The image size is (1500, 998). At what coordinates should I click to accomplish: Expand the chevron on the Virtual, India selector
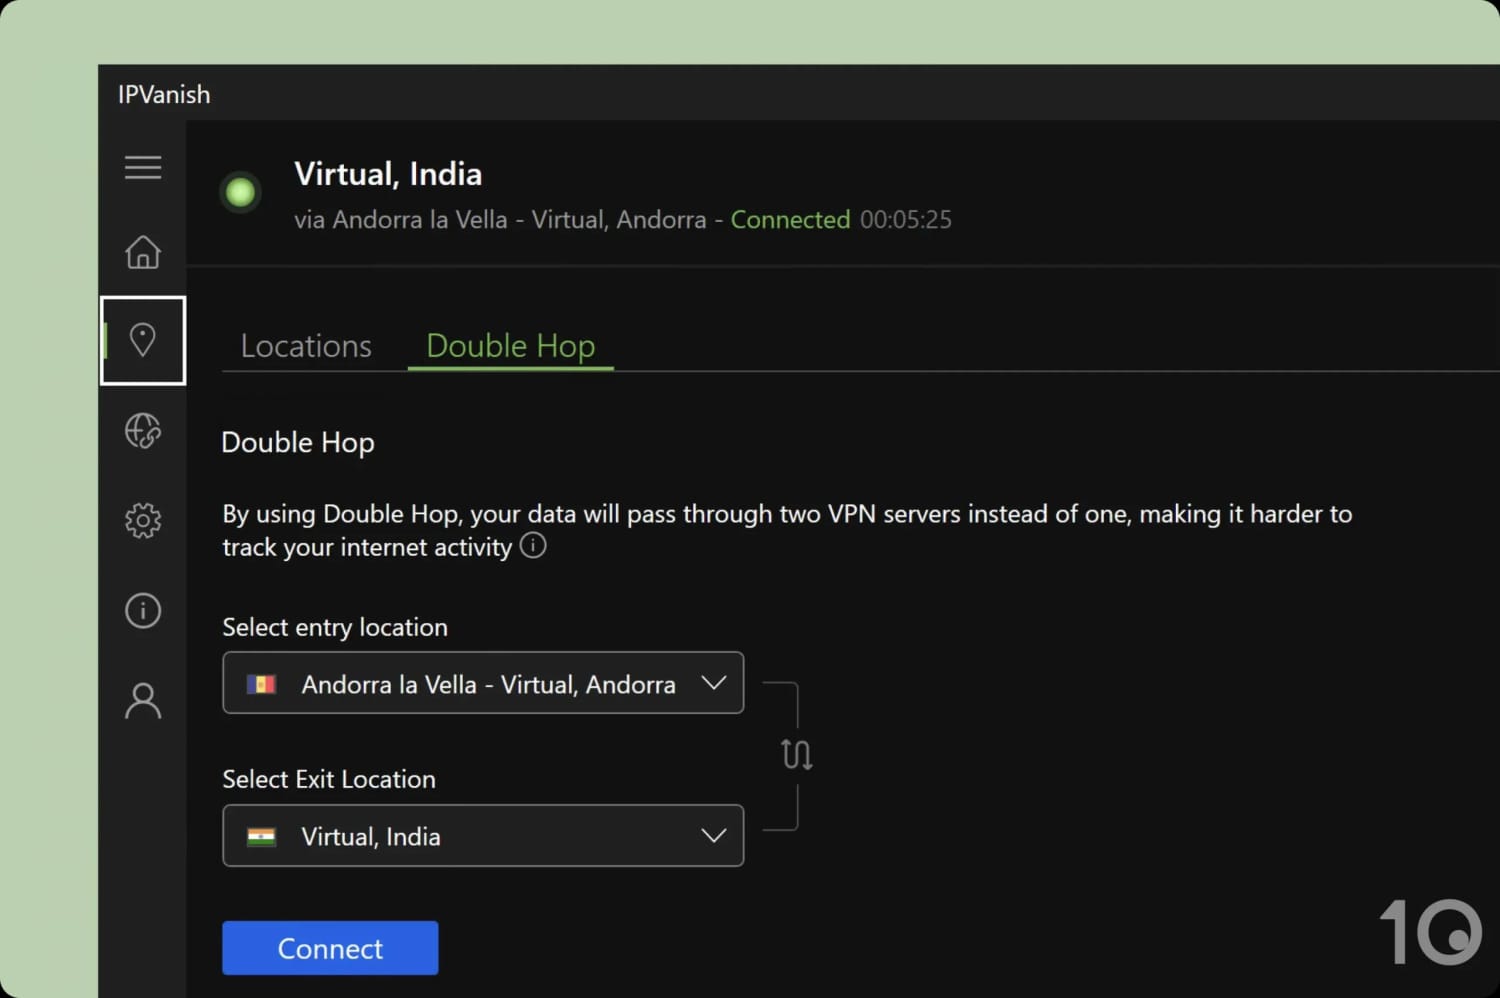click(x=713, y=836)
